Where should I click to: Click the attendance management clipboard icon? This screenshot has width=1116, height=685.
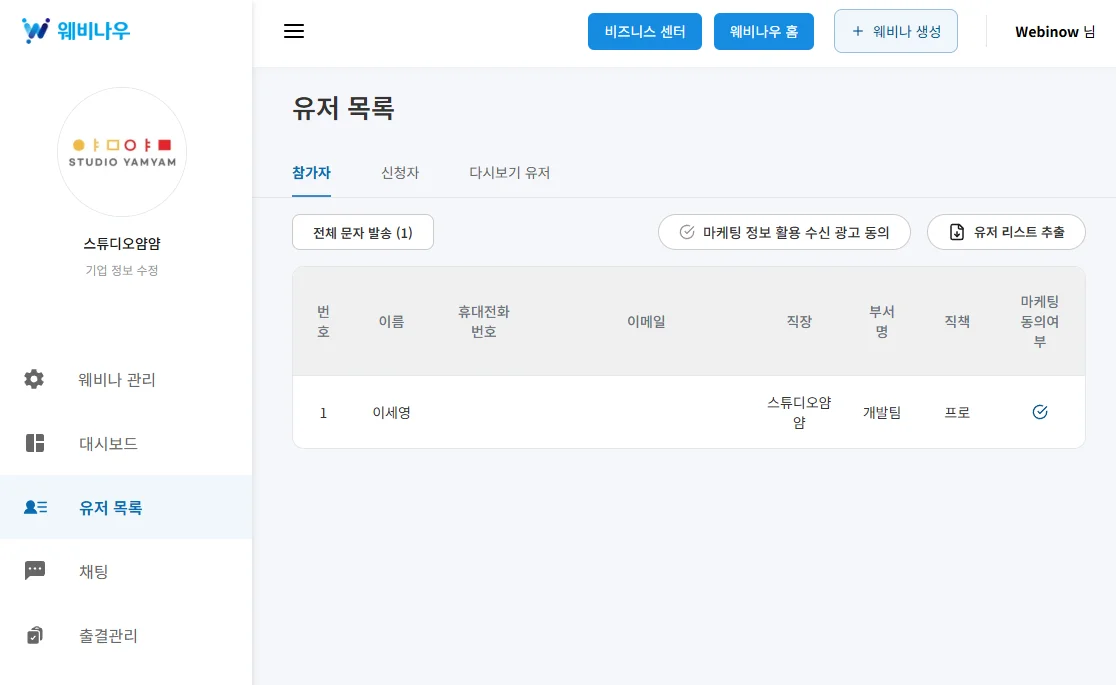[x=34, y=635]
